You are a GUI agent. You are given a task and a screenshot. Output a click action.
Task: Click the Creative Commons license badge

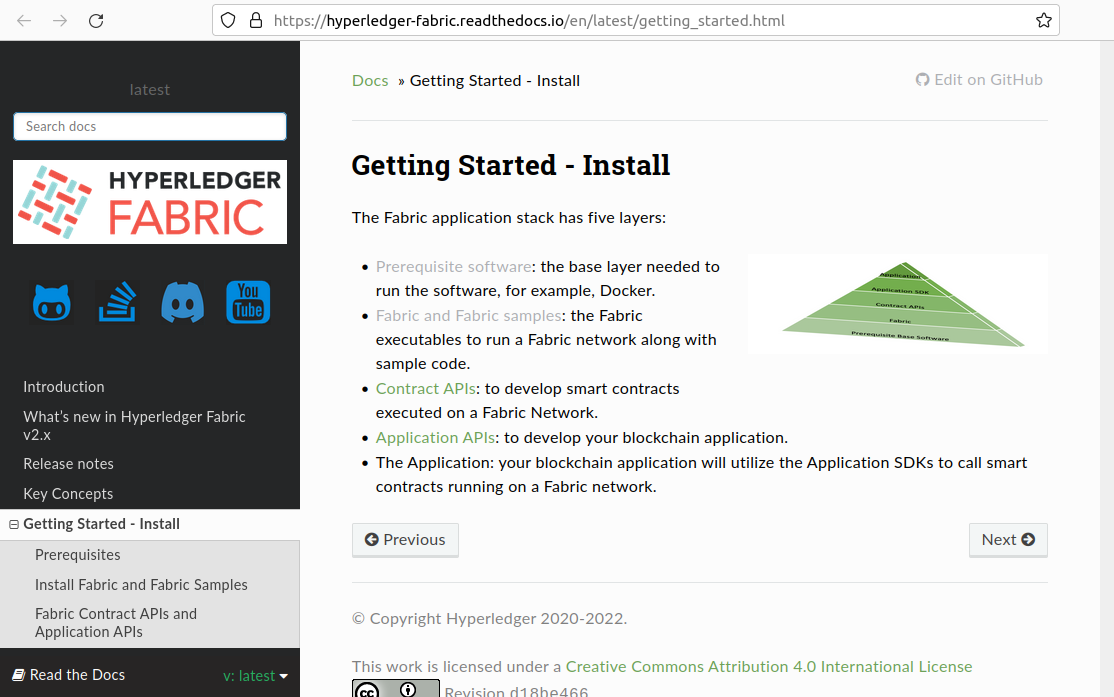pos(396,688)
